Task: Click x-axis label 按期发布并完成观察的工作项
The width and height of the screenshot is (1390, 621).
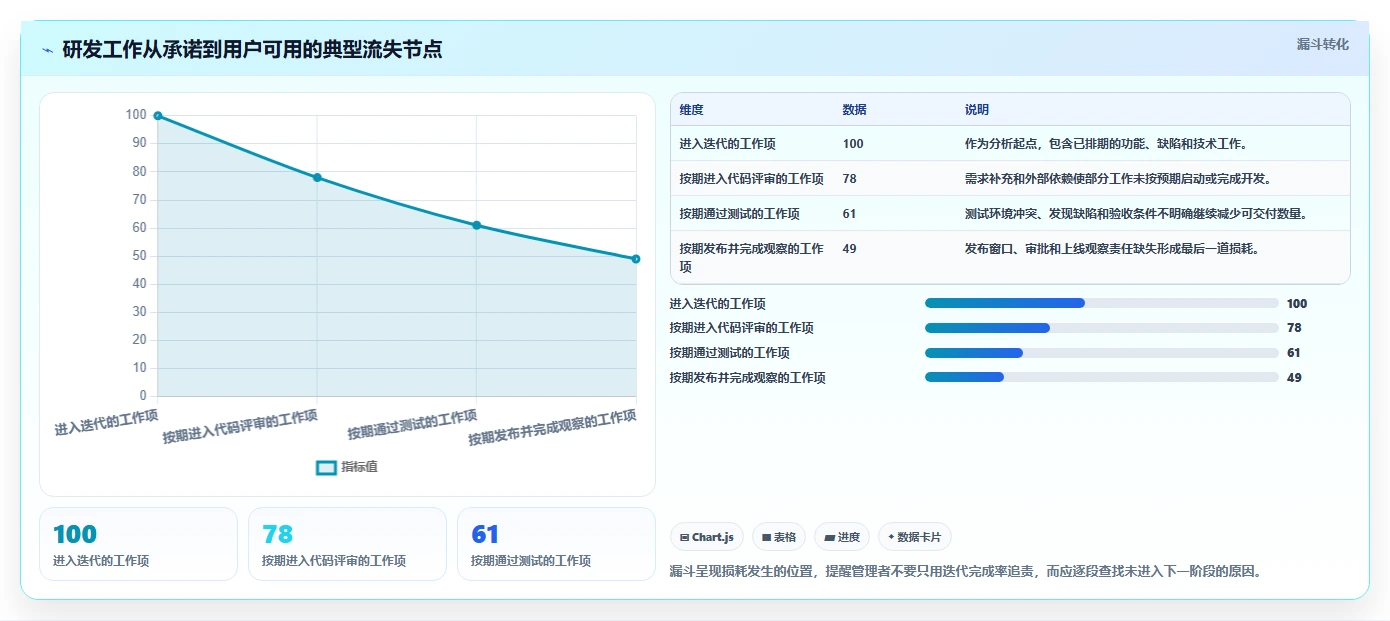Action: coord(552,427)
